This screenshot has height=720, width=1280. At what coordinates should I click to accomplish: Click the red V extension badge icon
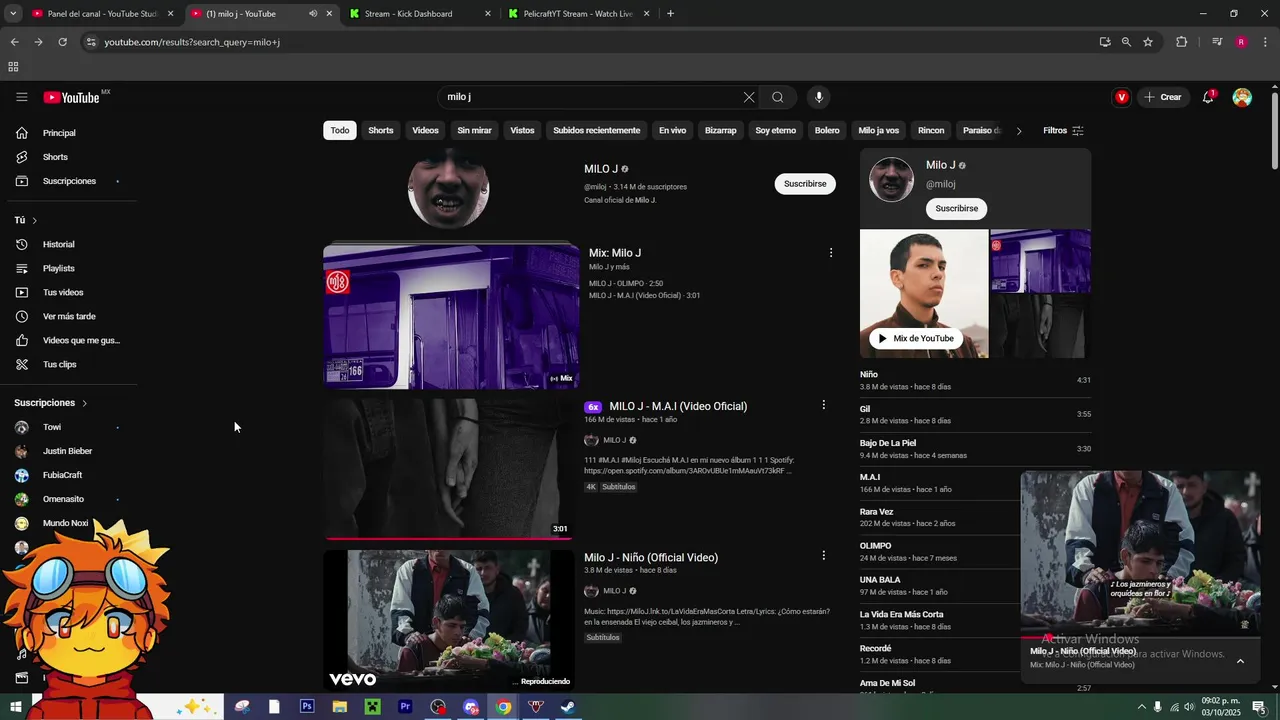[1122, 97]
